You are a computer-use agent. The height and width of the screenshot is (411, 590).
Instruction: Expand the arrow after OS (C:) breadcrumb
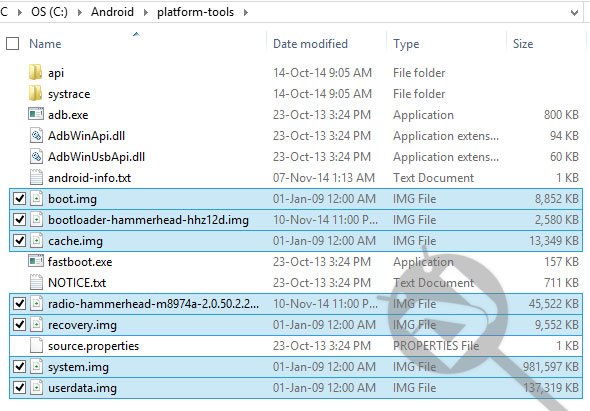(x=79, y=12)
